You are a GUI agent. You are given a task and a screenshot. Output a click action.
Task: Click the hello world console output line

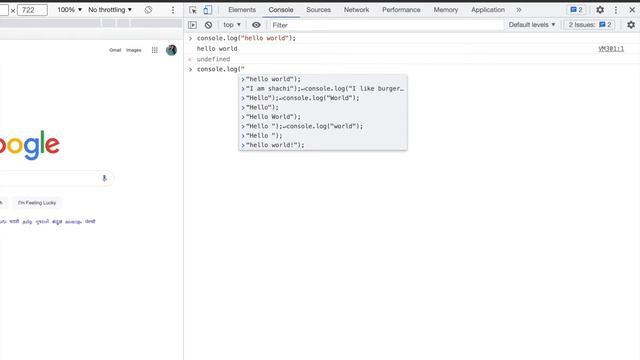(217, 49)
